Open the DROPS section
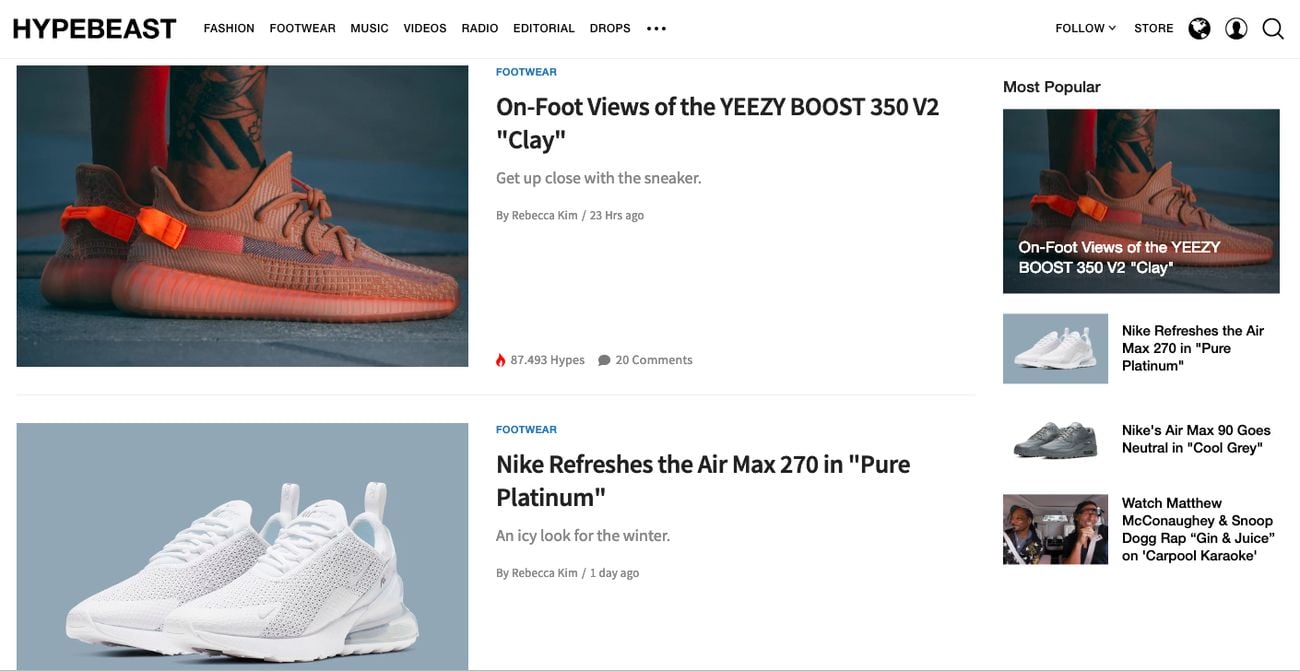The width and height of the screenshot is (1300, 671). [x=610, y=28]
